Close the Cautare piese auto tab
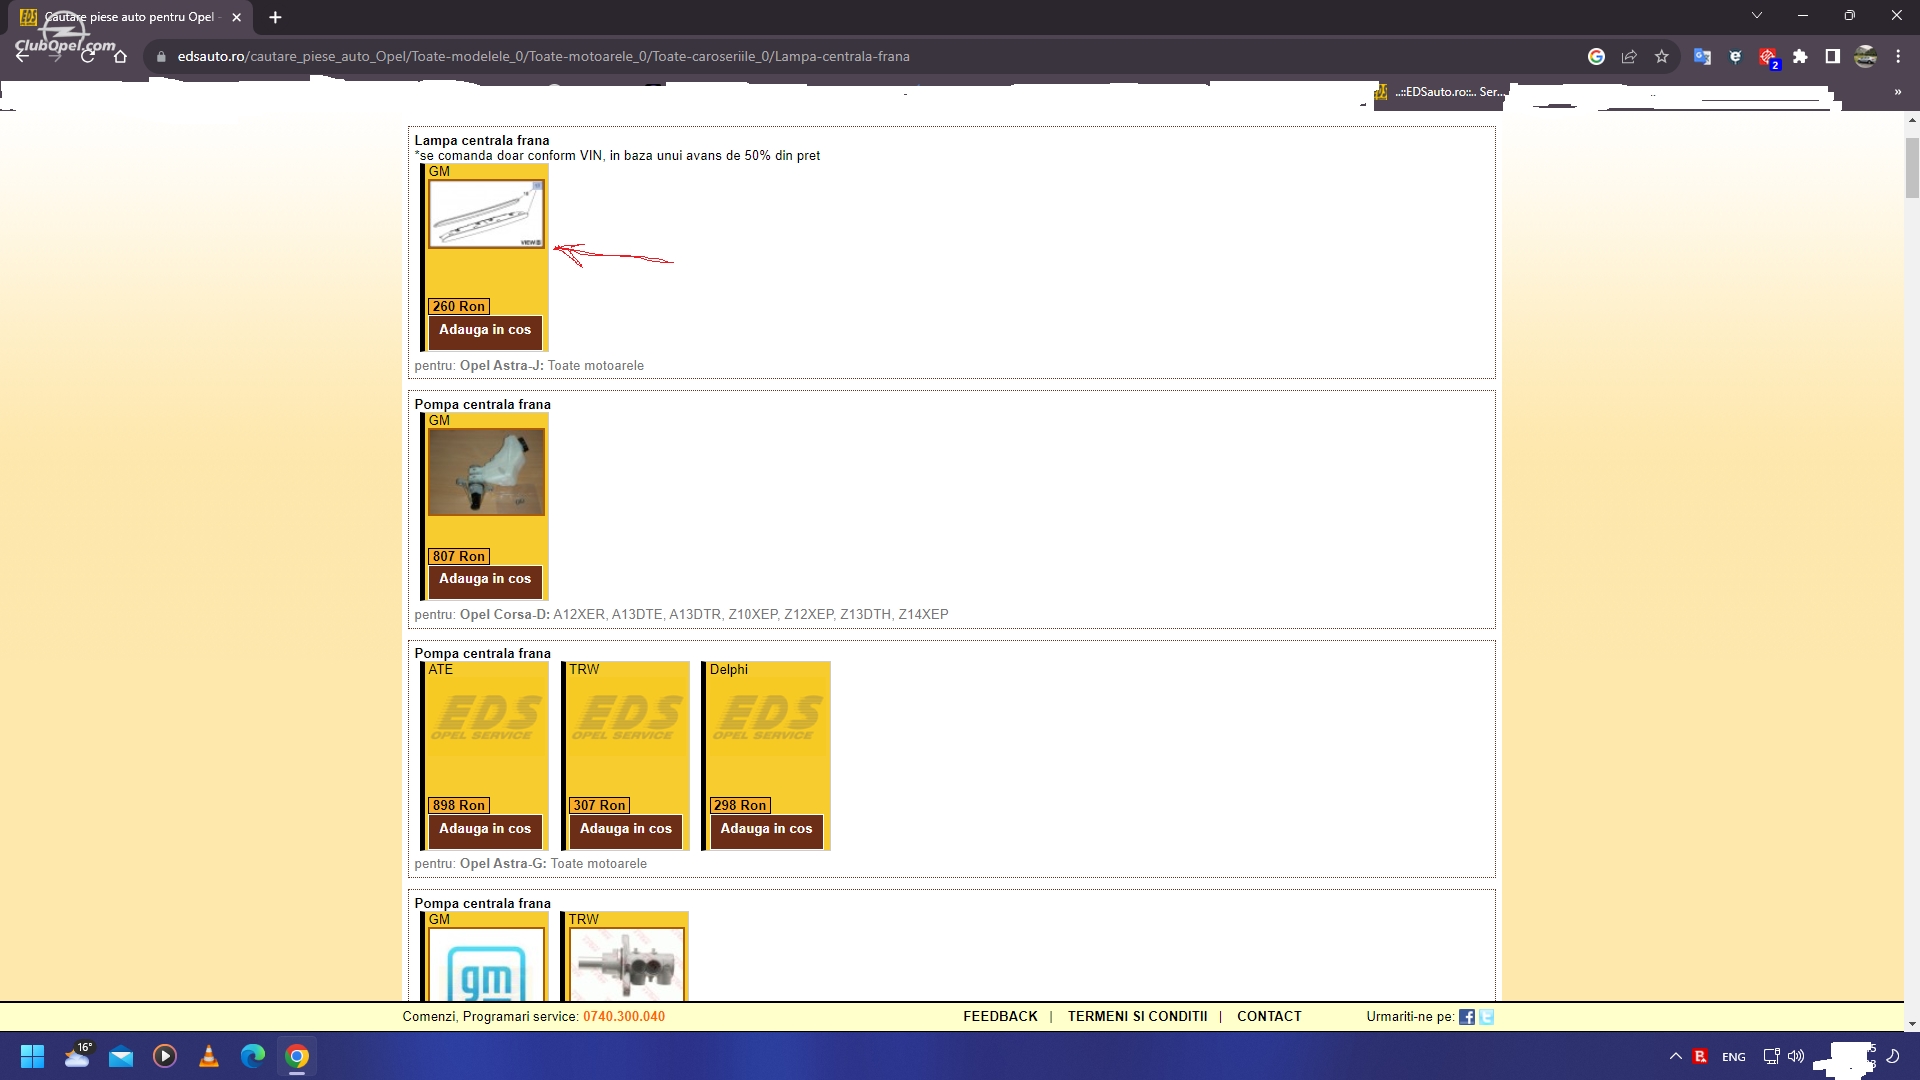The image size is (1920, 1080). (x=237, y=17)
